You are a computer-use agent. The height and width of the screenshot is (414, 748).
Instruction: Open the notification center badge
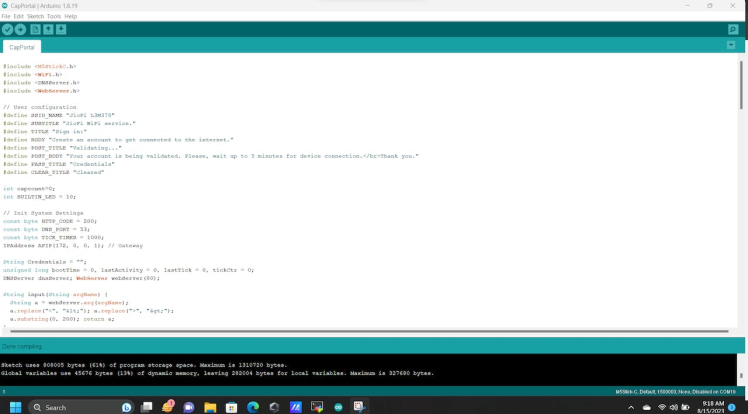click(731, 407)
